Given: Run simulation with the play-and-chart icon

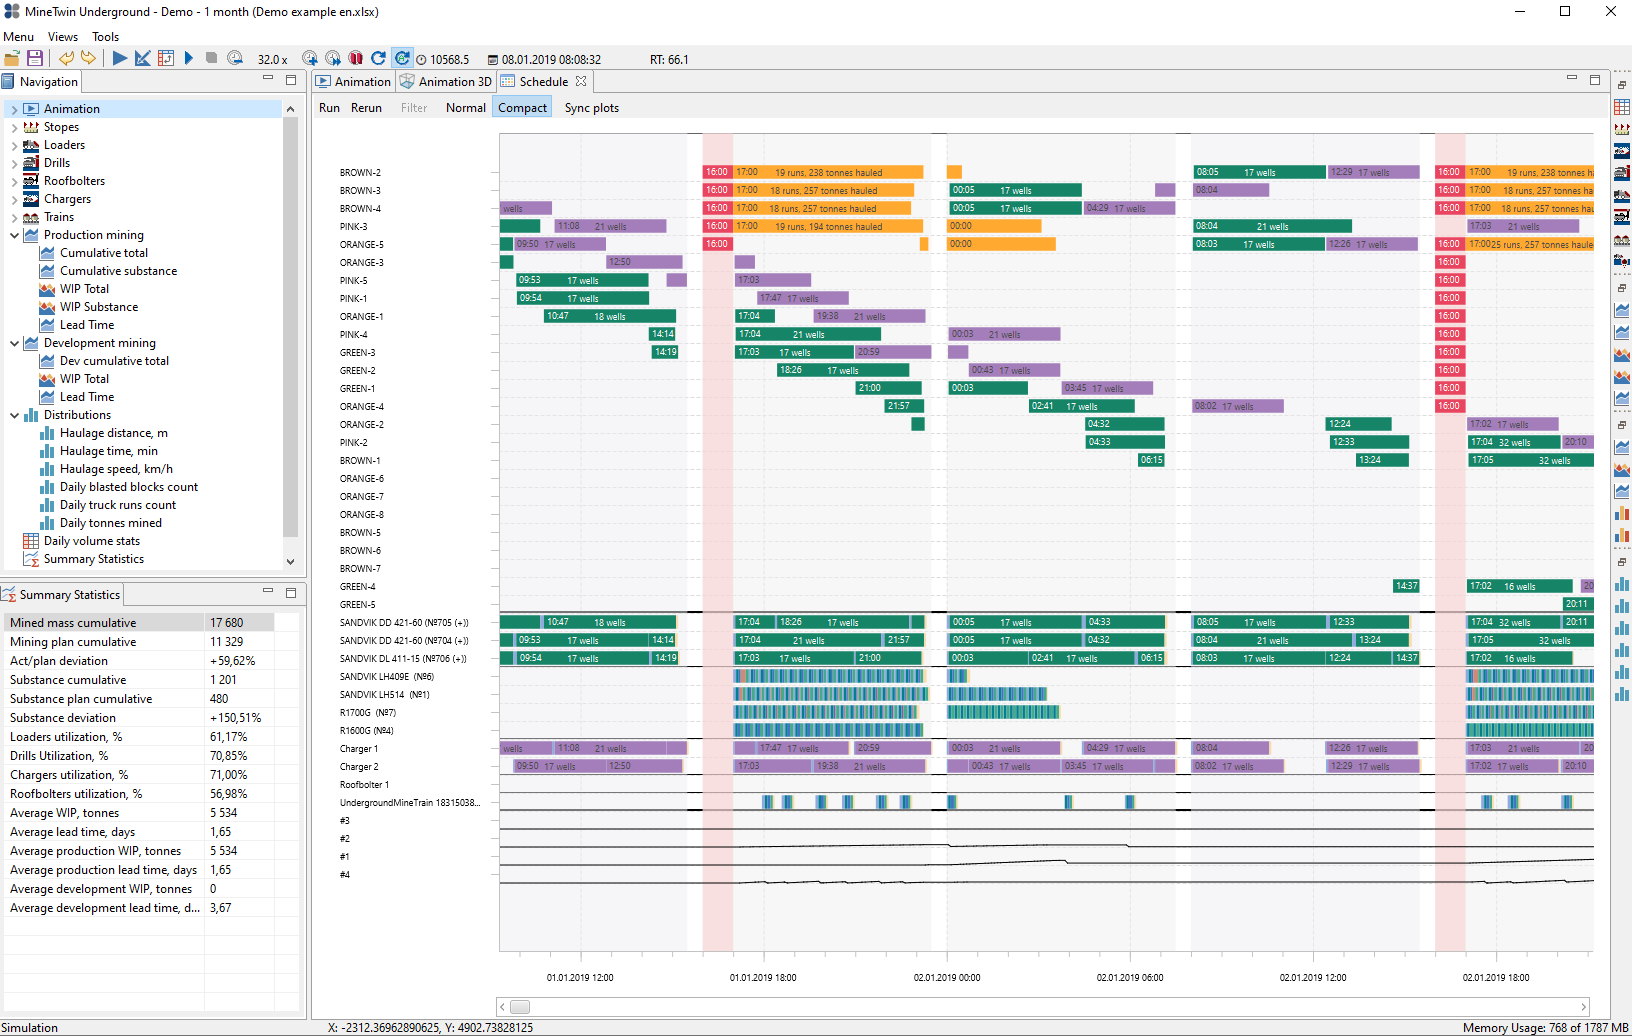Looking at the screenshot, I should coord(143,59).
